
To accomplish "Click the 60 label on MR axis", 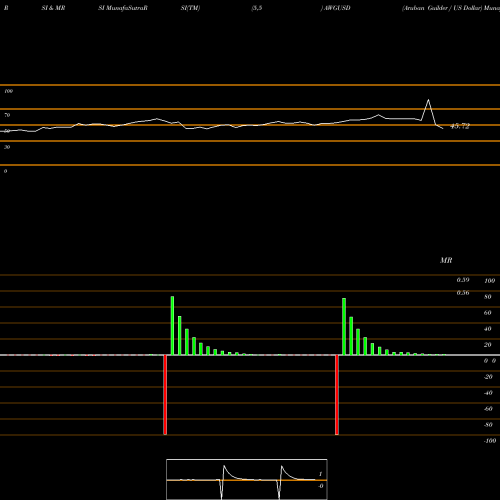I will 488,313.
